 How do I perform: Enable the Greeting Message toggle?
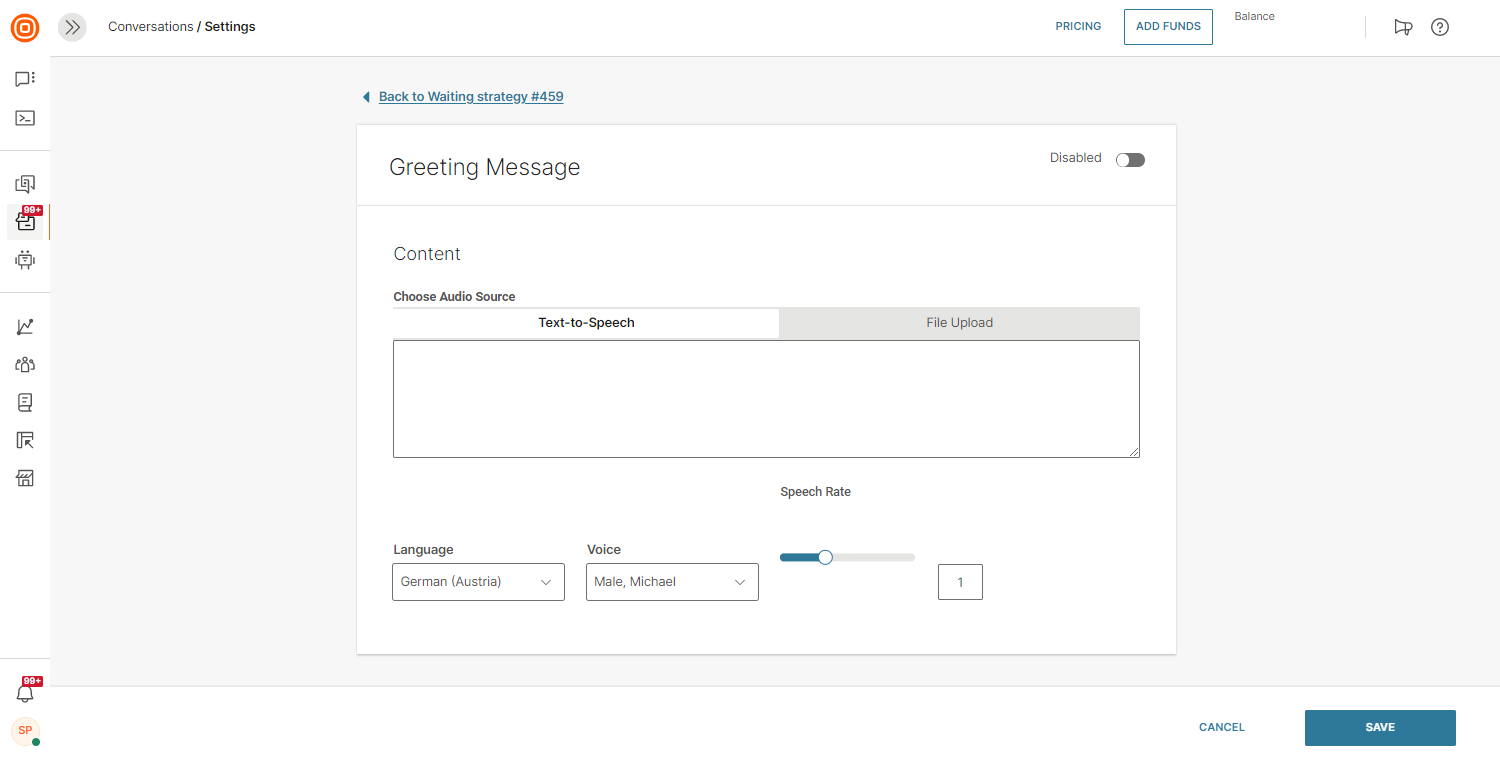pyautogui.click(x=1130, y=160)
